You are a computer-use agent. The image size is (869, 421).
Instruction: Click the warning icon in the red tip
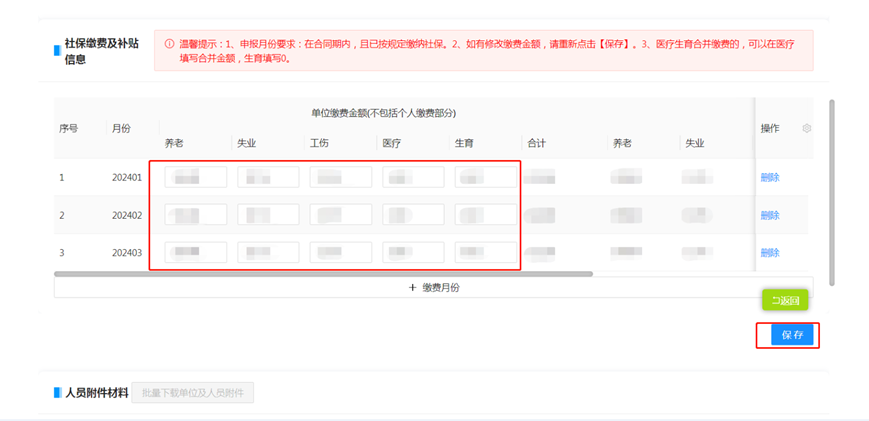(169, 44)
